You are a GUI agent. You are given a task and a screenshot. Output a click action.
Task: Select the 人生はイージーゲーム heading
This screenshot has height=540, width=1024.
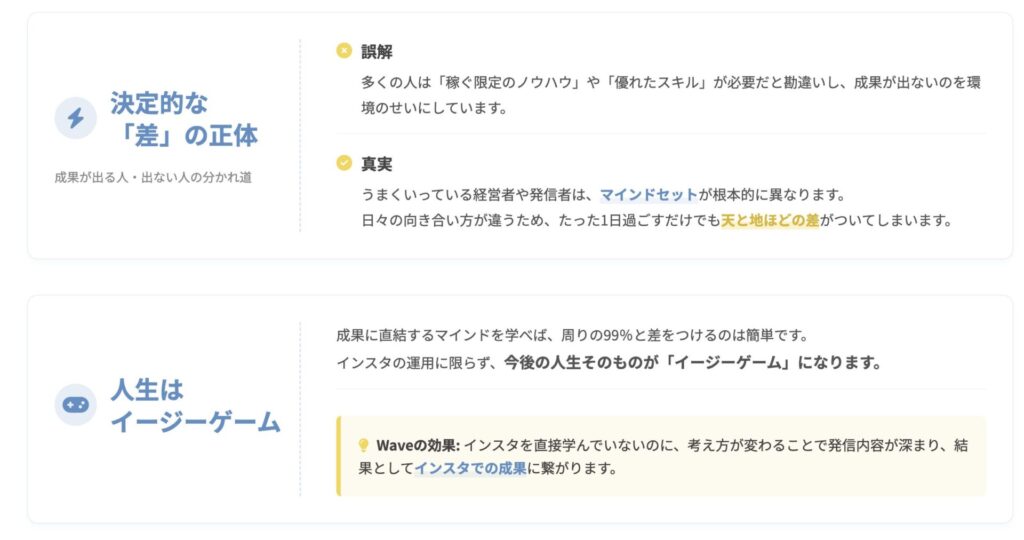click(x=195, y=405)
